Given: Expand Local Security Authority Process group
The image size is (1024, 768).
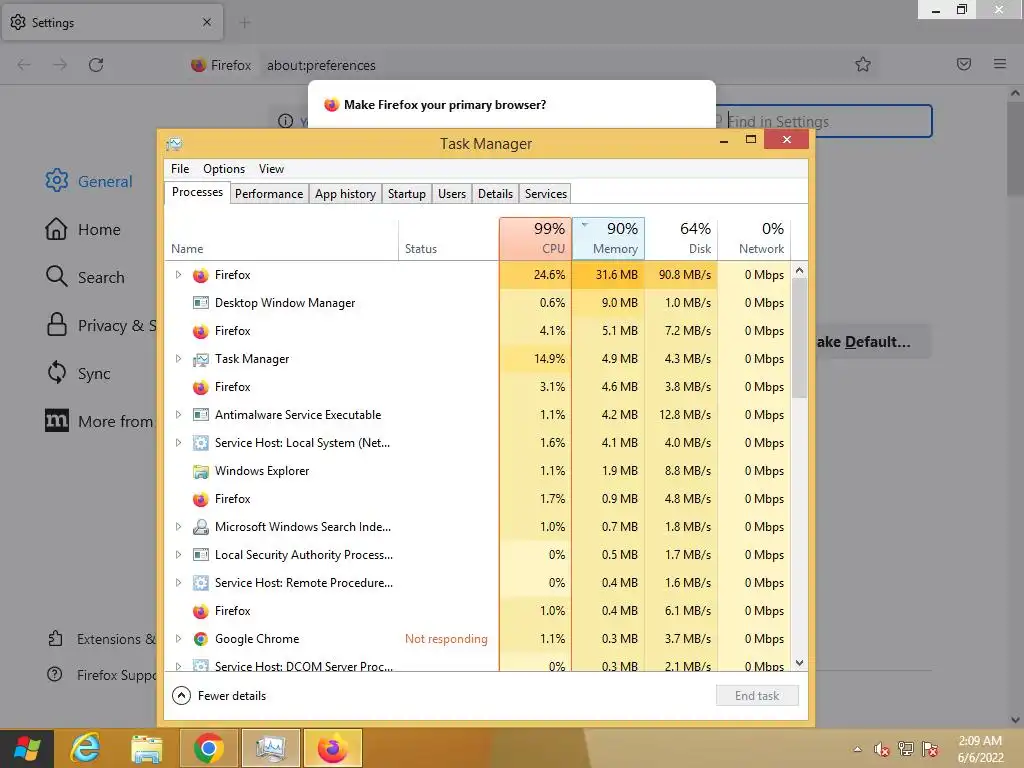Looking at the screenshot, I should pyautogui.click(x=178, y=554).
